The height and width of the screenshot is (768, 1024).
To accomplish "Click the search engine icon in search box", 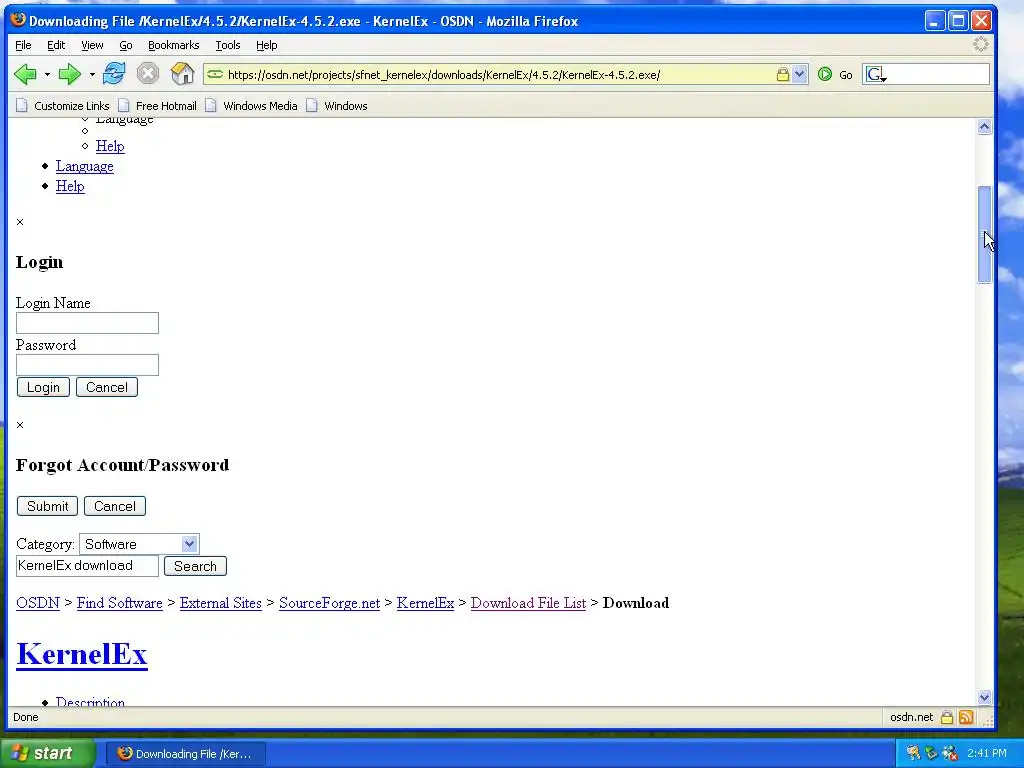I will pos(875,74).
